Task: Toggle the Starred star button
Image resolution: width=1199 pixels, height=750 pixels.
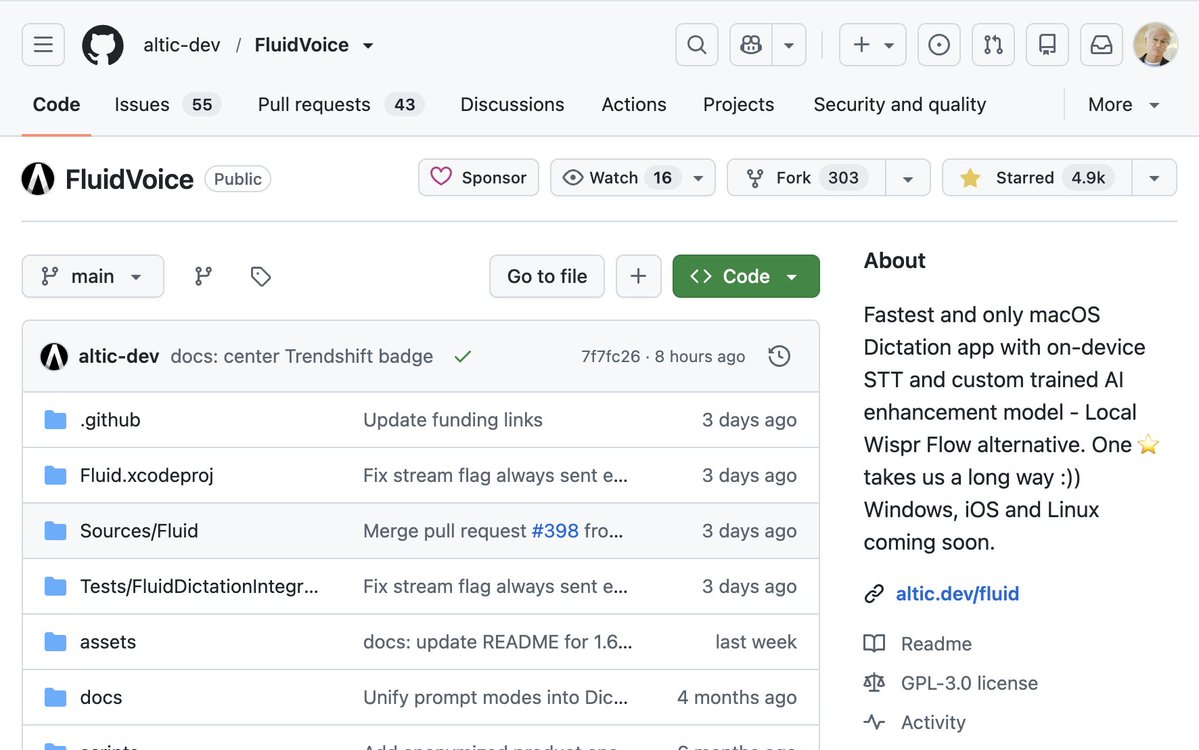Action: pyautogui.click(x=1037, y=177)
